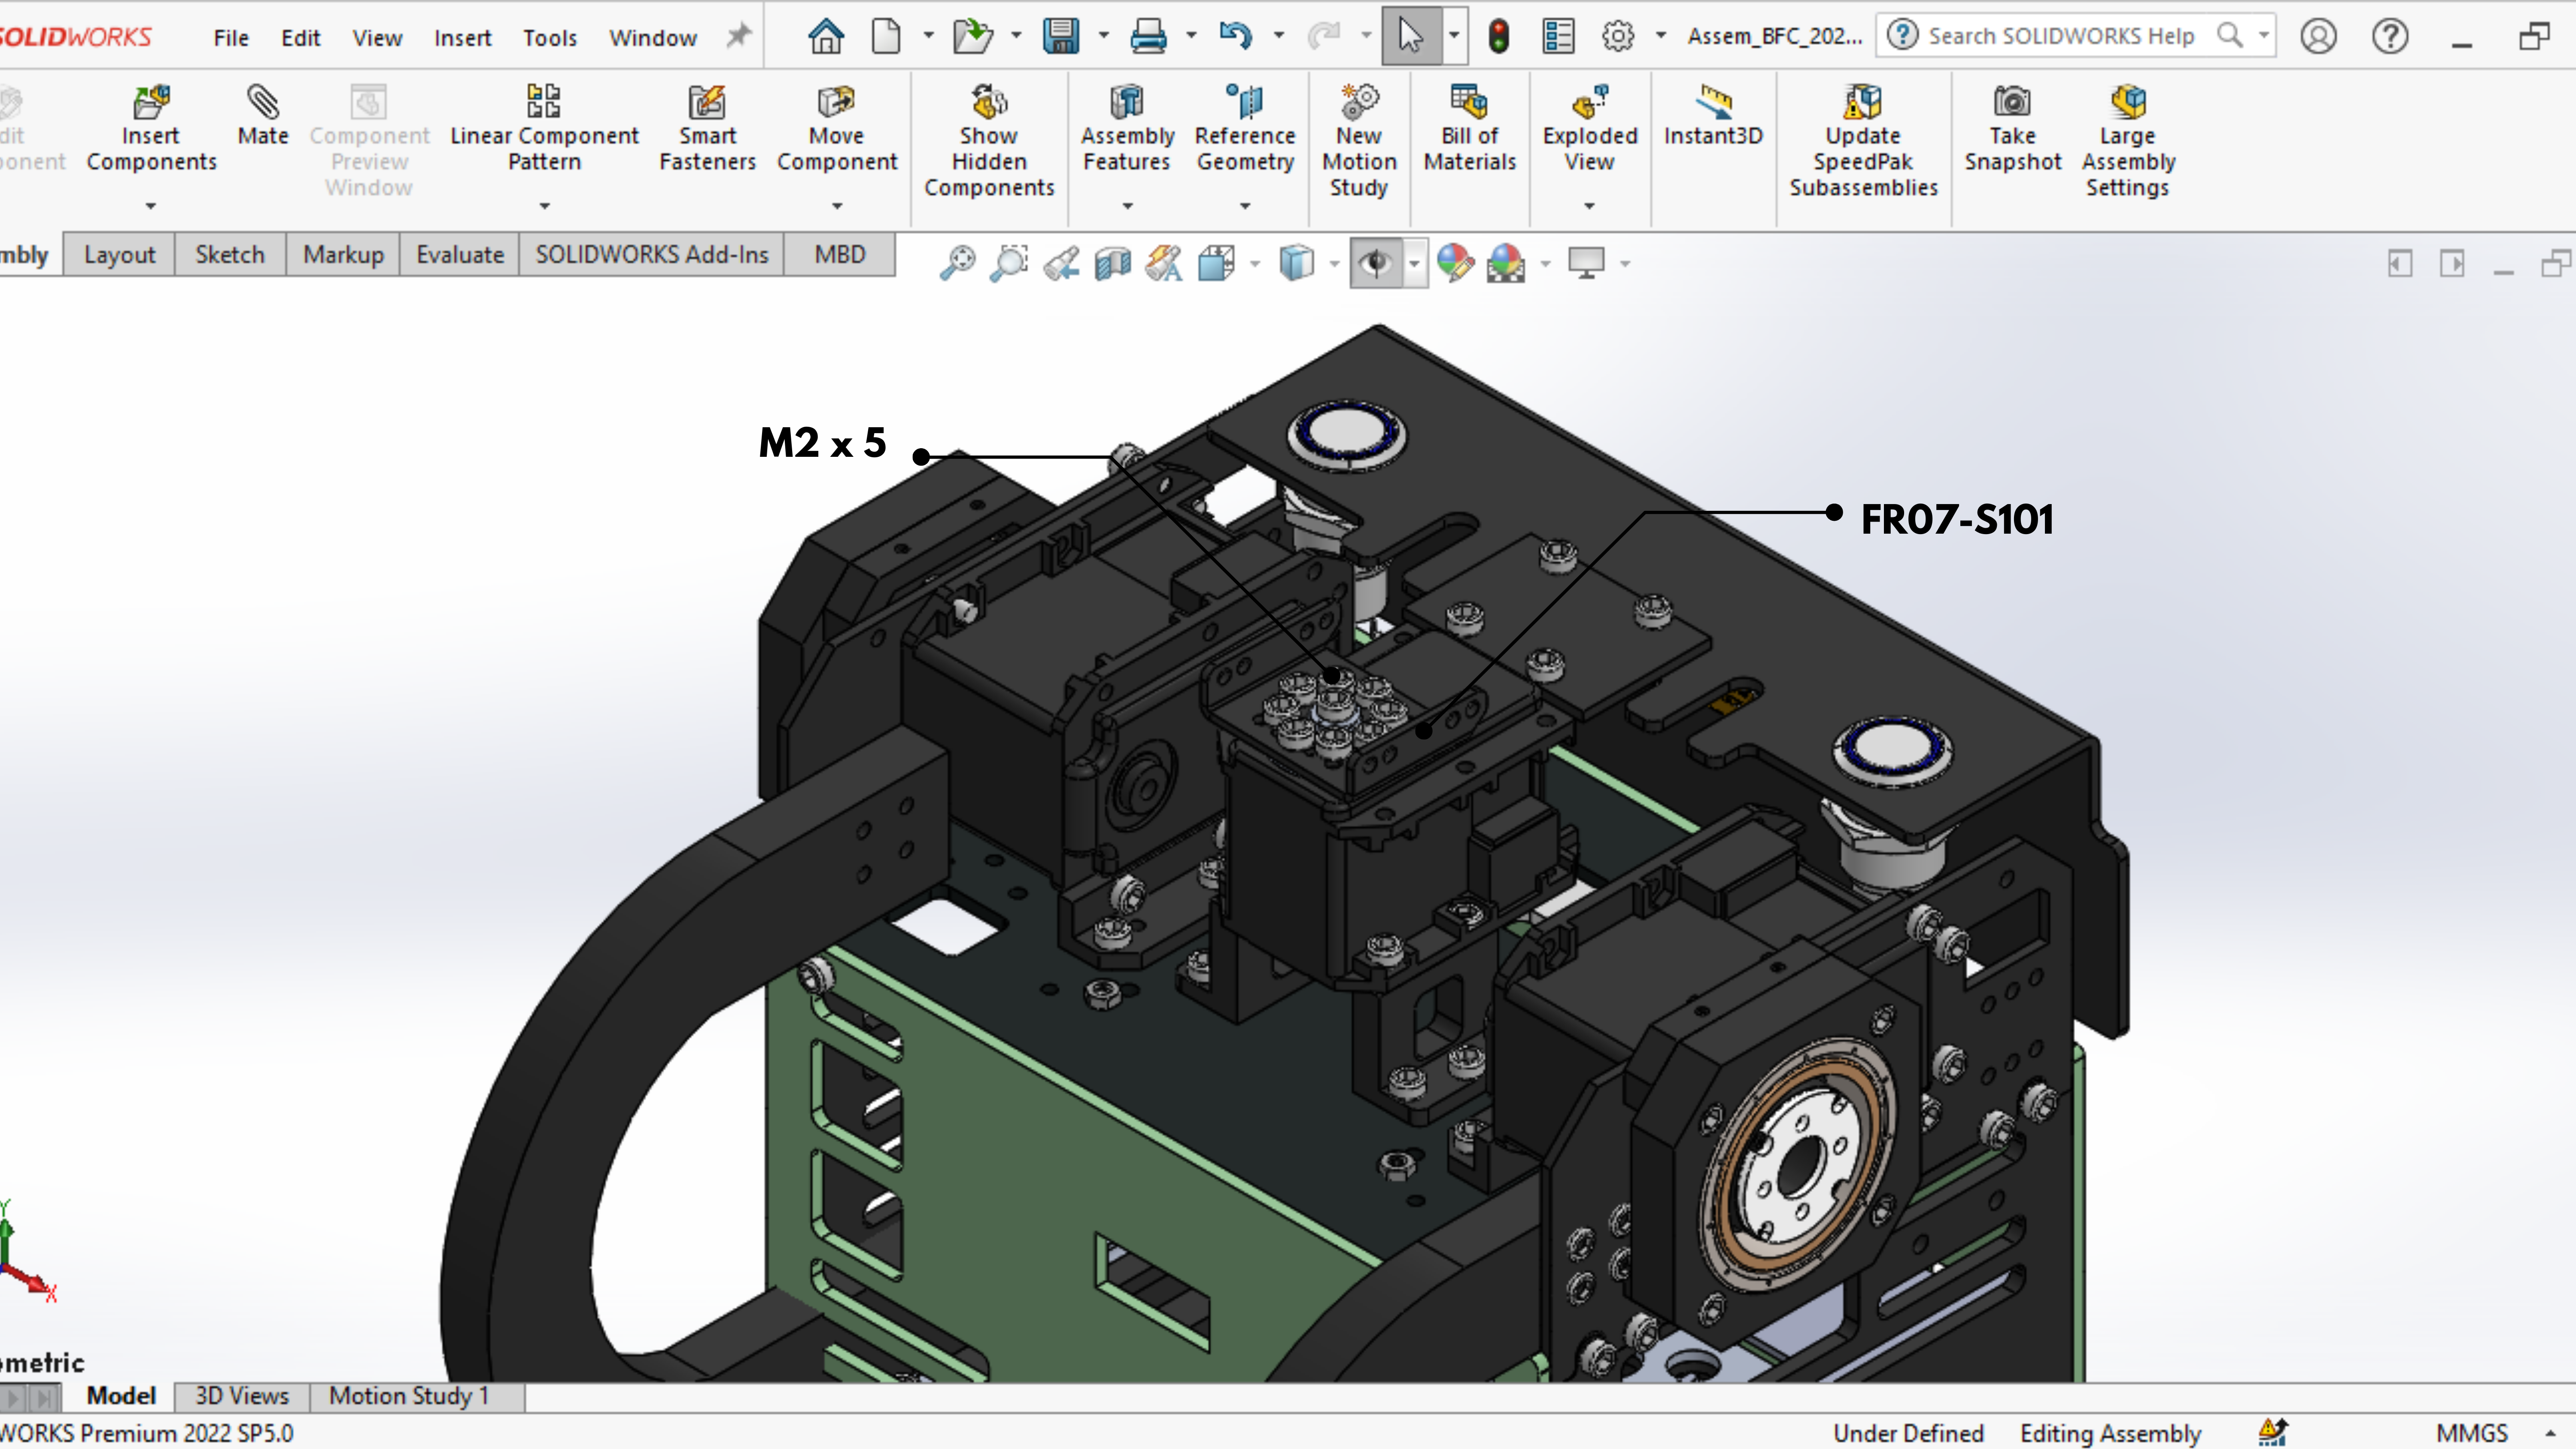Toggle the Select arrow tool
Image resolution: width=2576 pixels, height=1449 pixels.
coord(1411,37)
